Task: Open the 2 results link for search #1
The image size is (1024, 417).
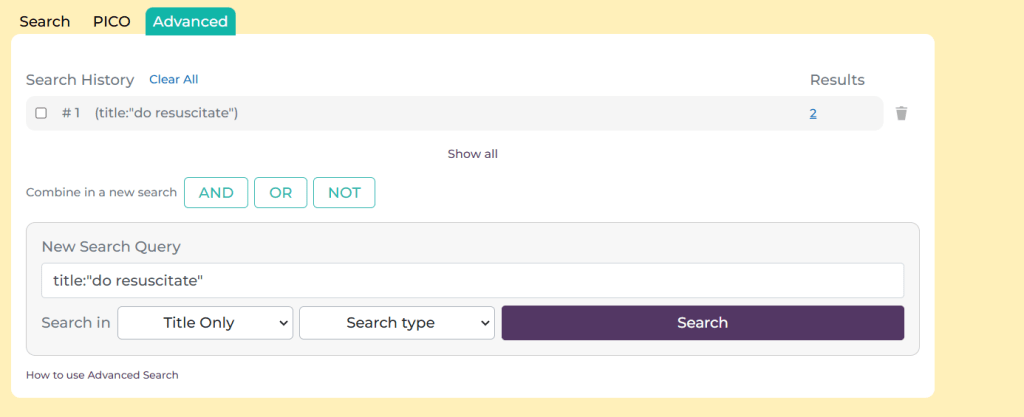Action: tap(813, 113)
